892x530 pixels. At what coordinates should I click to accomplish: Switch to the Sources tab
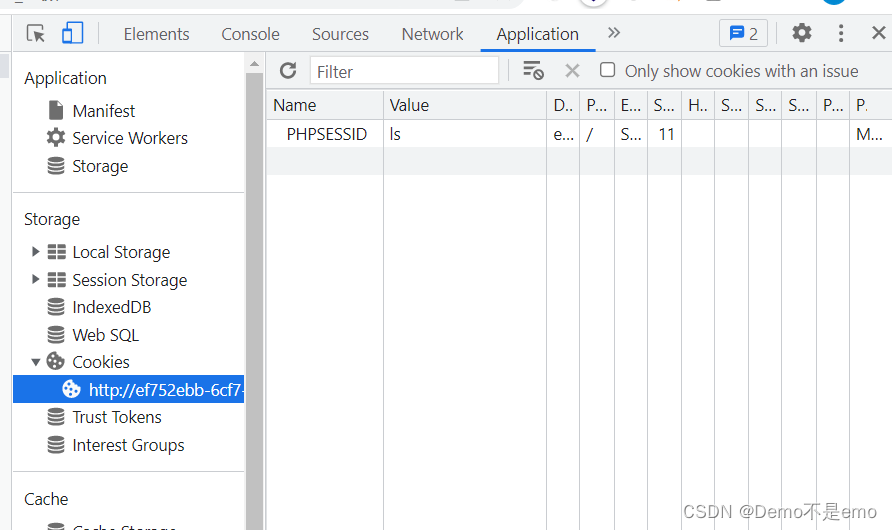[340, 34]
